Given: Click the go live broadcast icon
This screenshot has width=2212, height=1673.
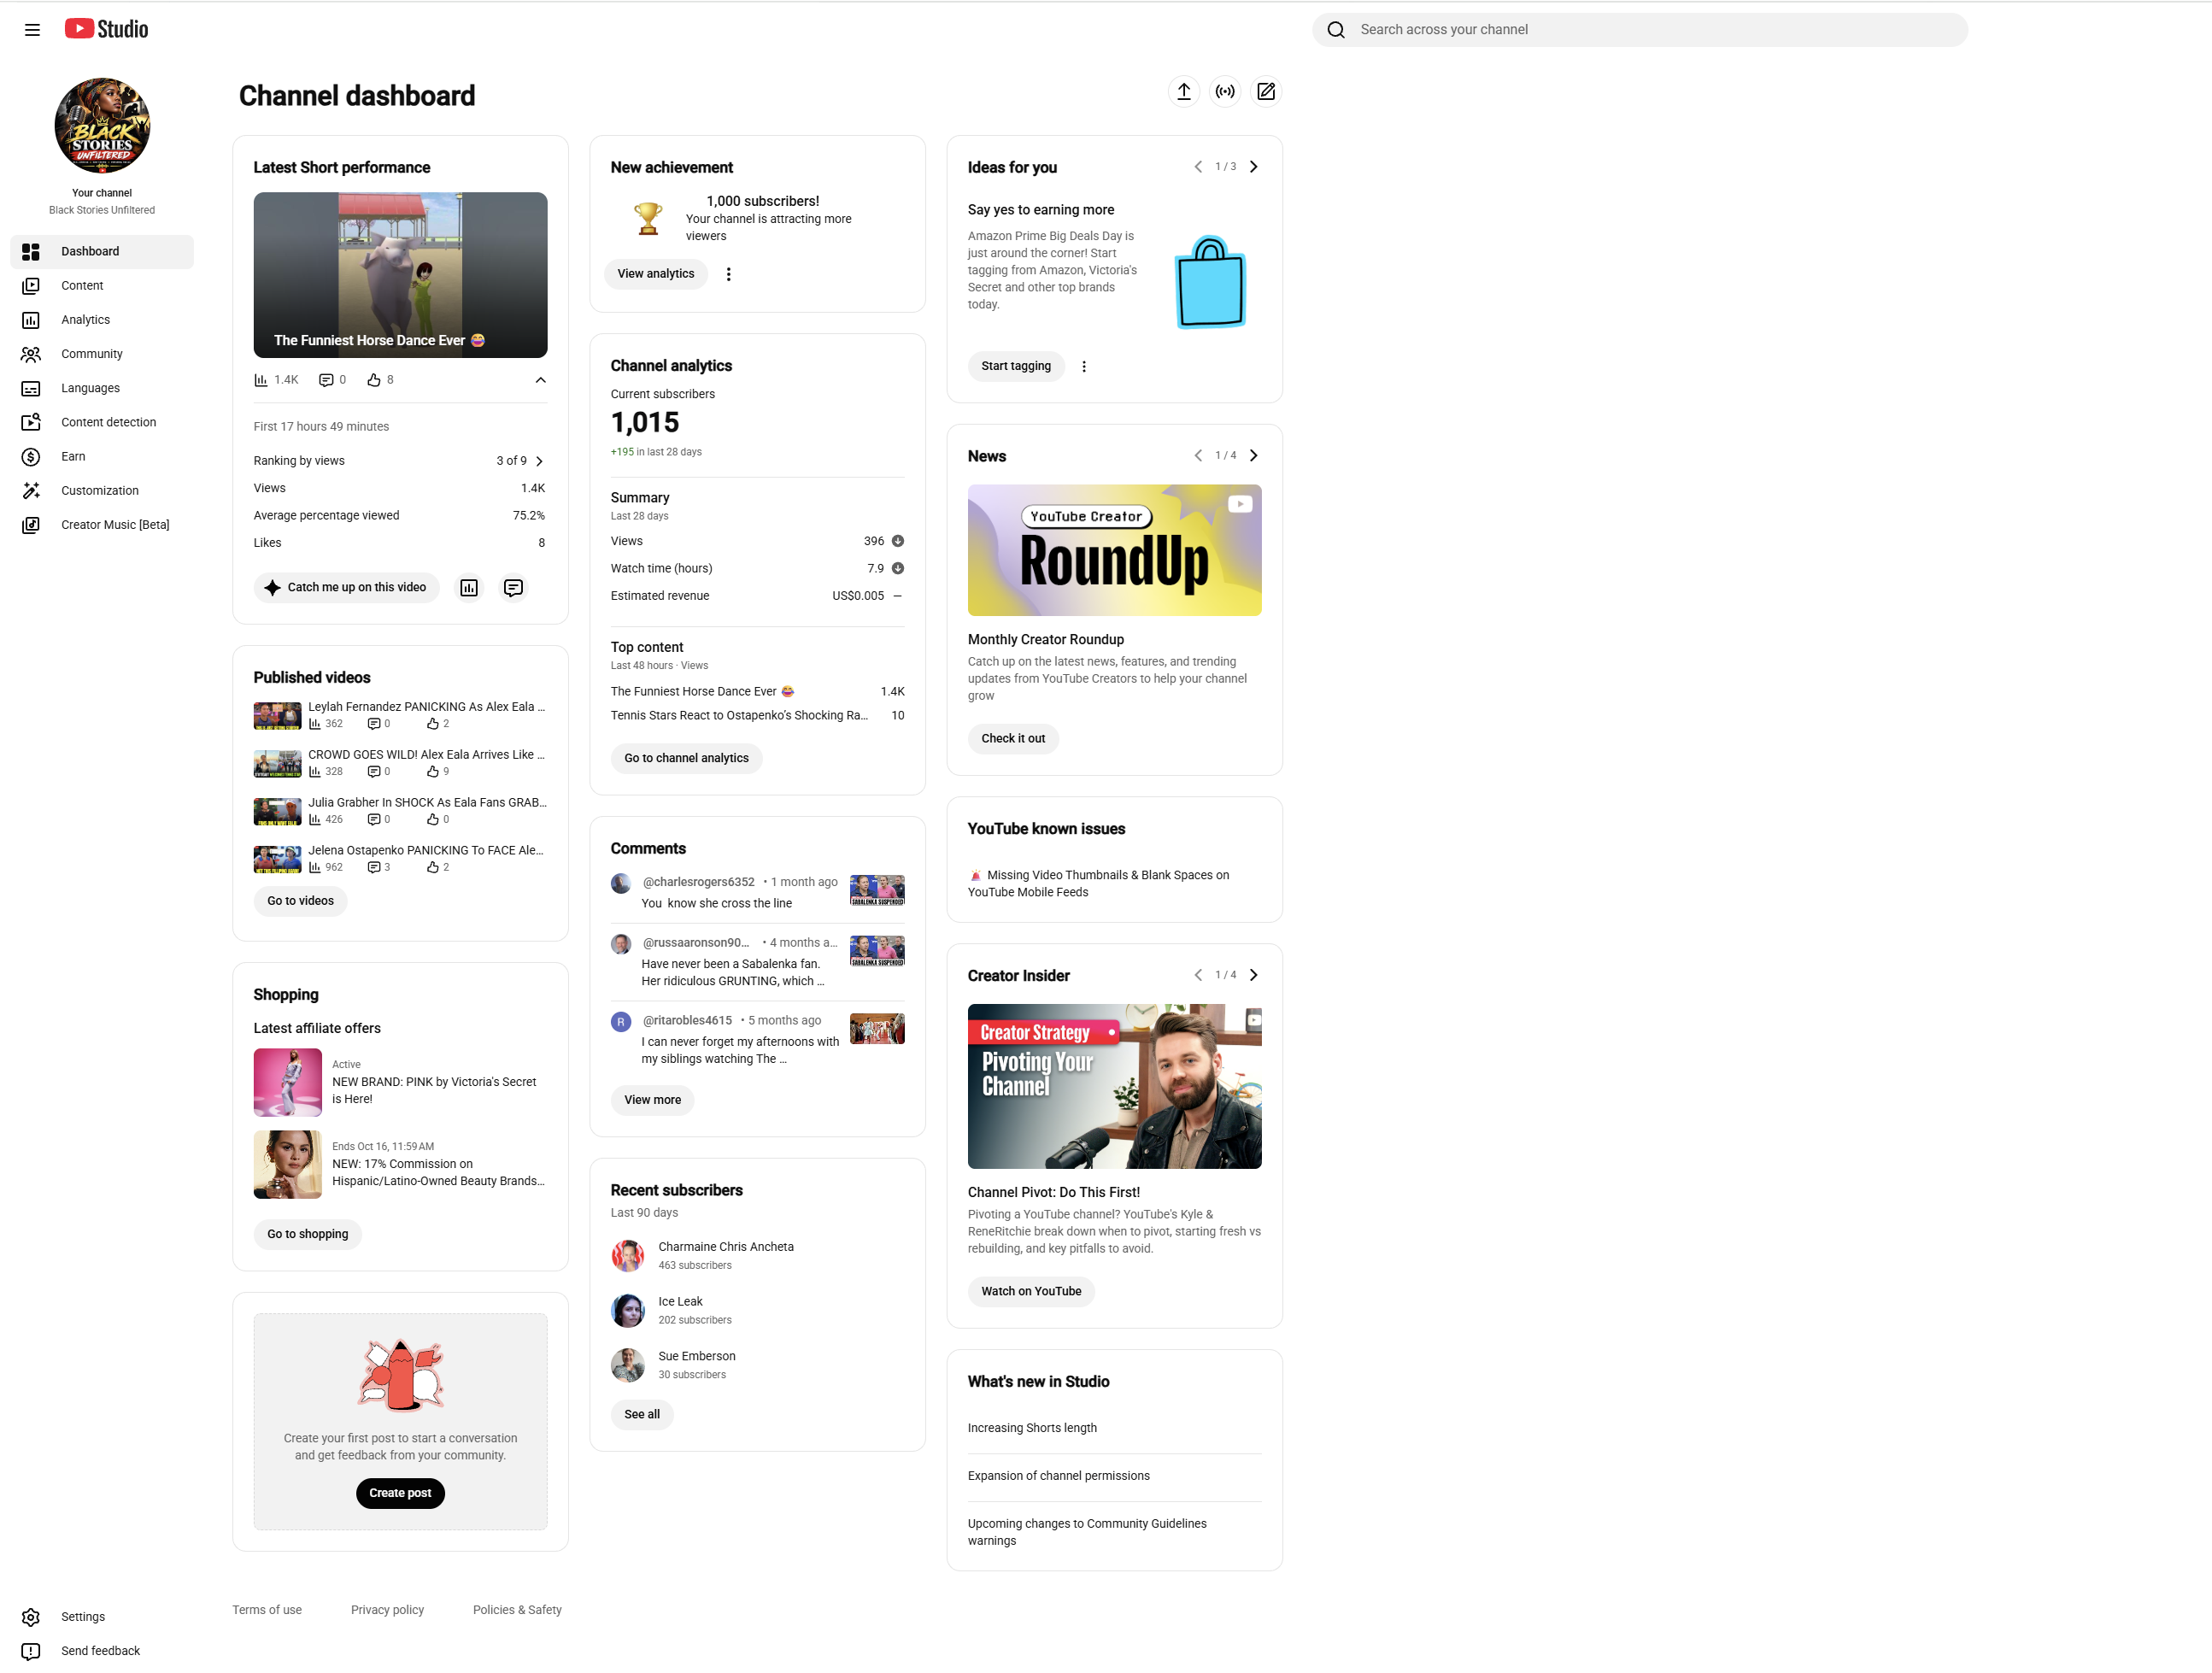Looking at the screenshot, I should click(x=1224, y=92).
